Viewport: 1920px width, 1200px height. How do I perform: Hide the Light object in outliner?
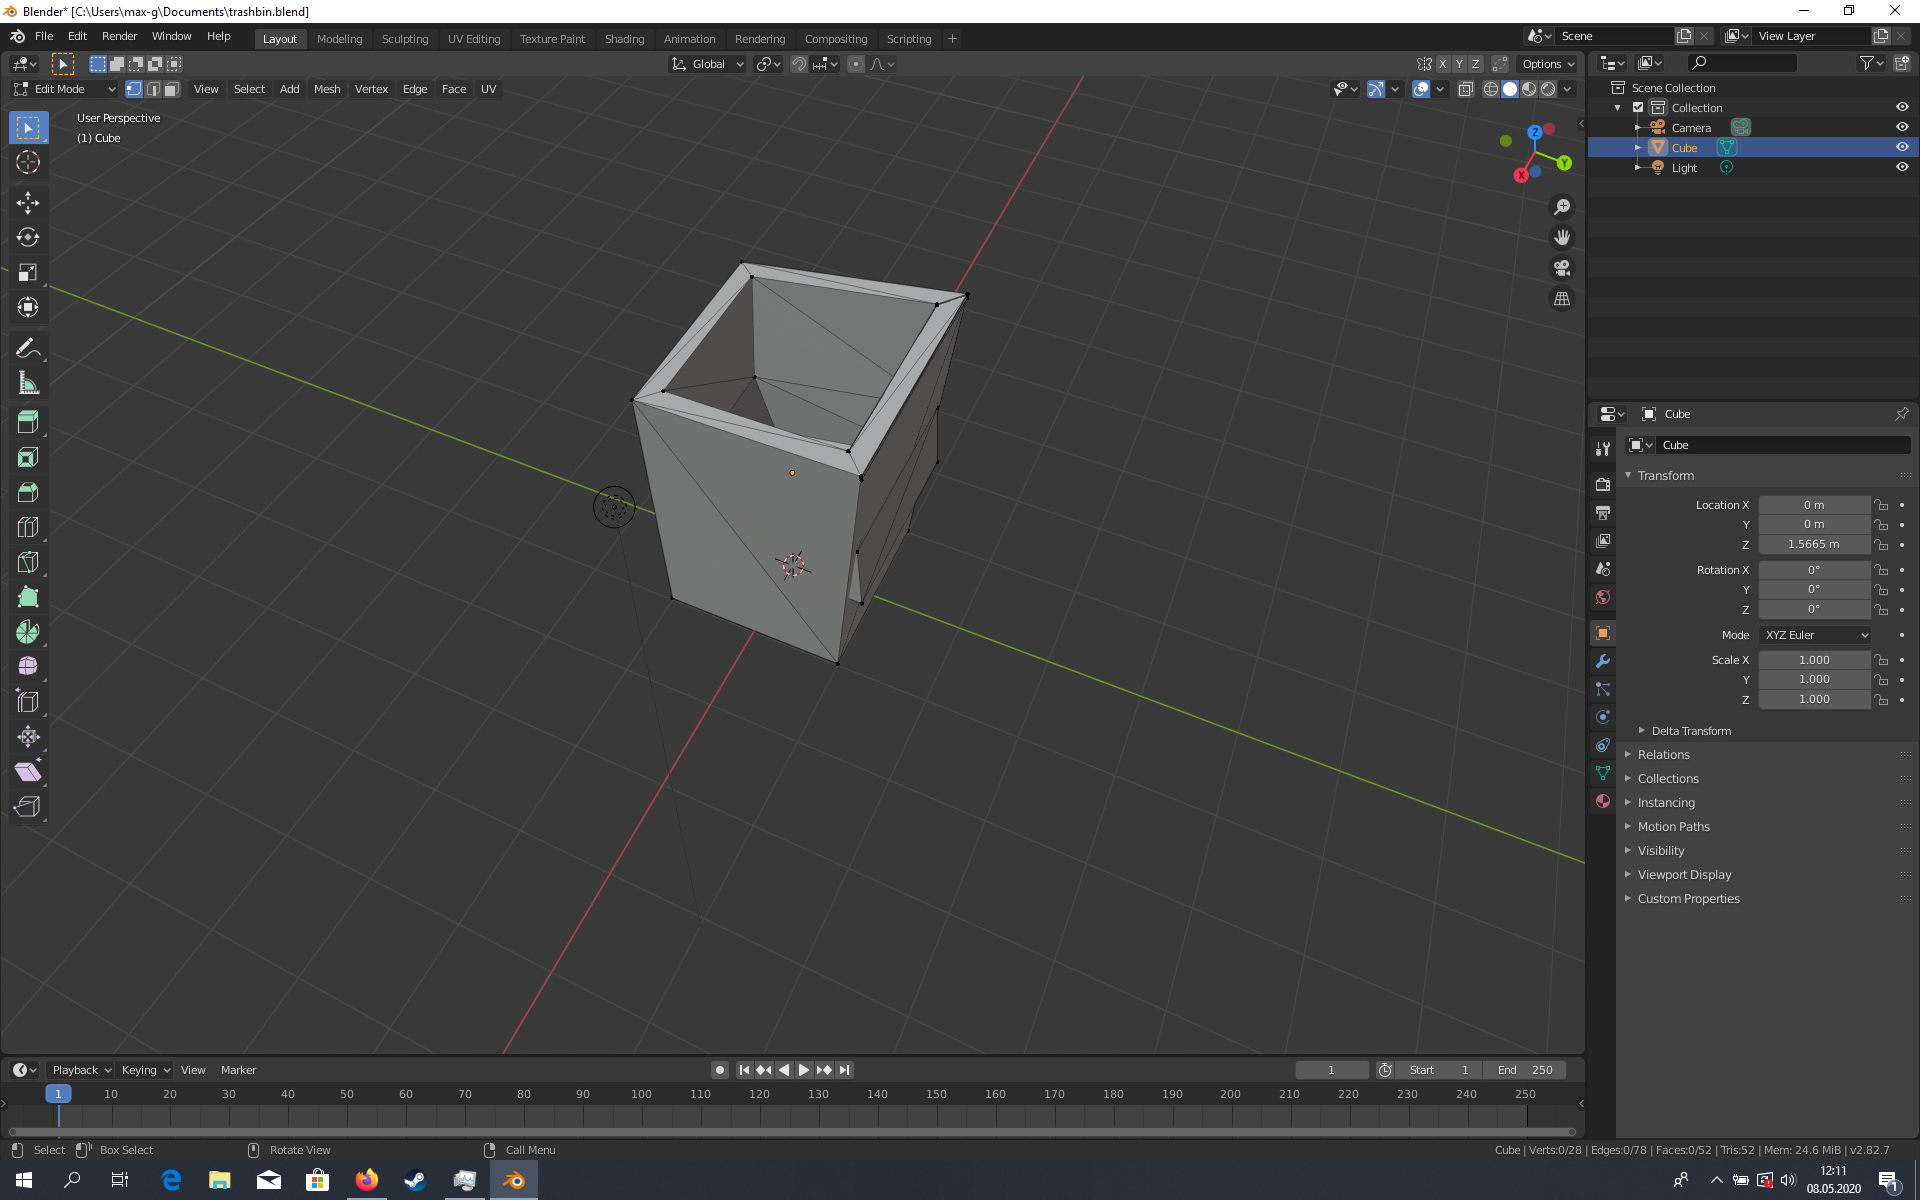click(1902, 167)
